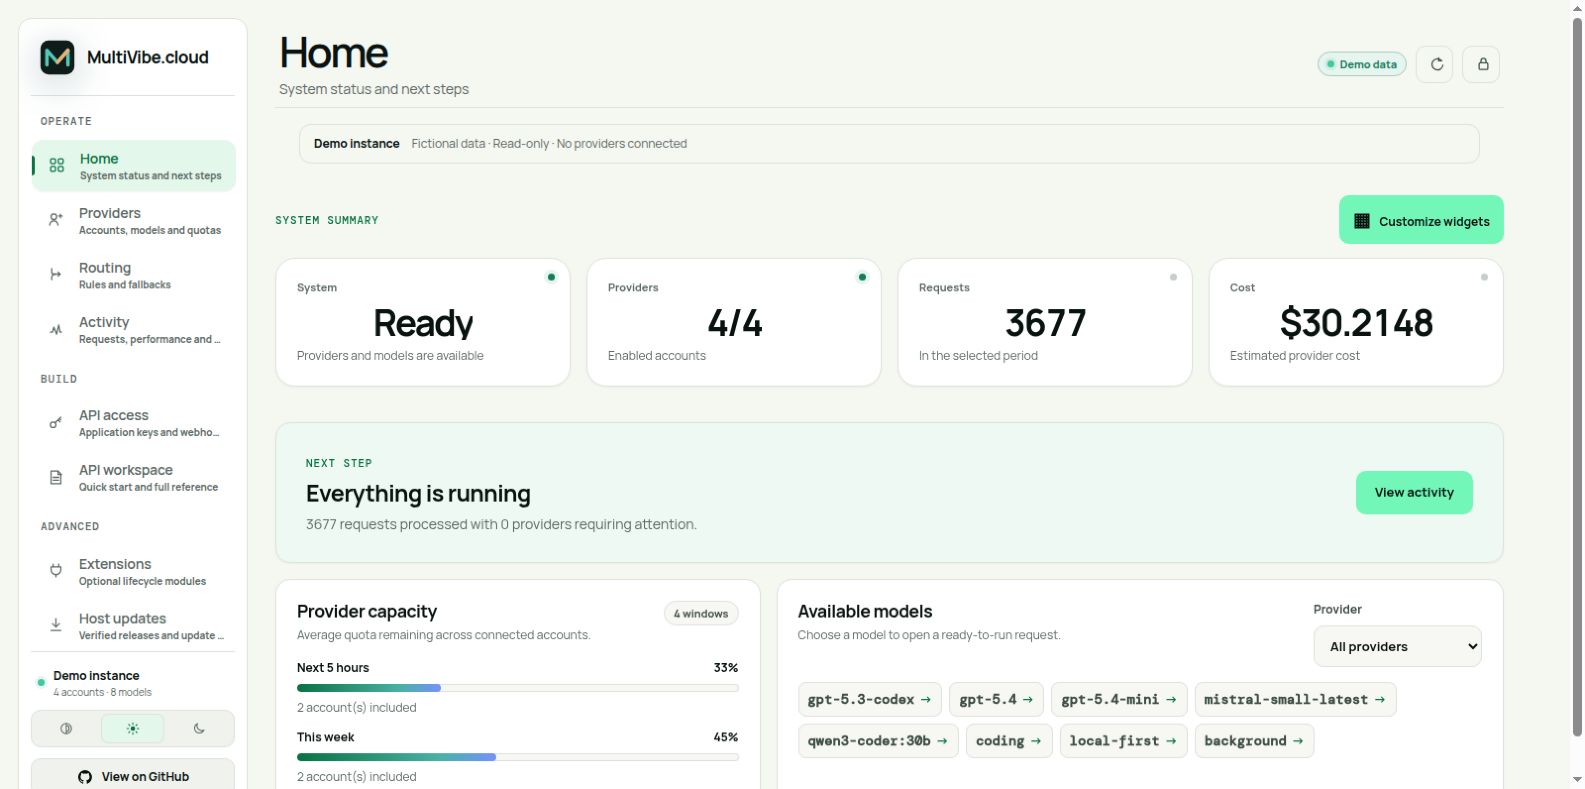Click the "SYSTEM SUMMARY" section label

pyautogui.click(x=327, y=220)
